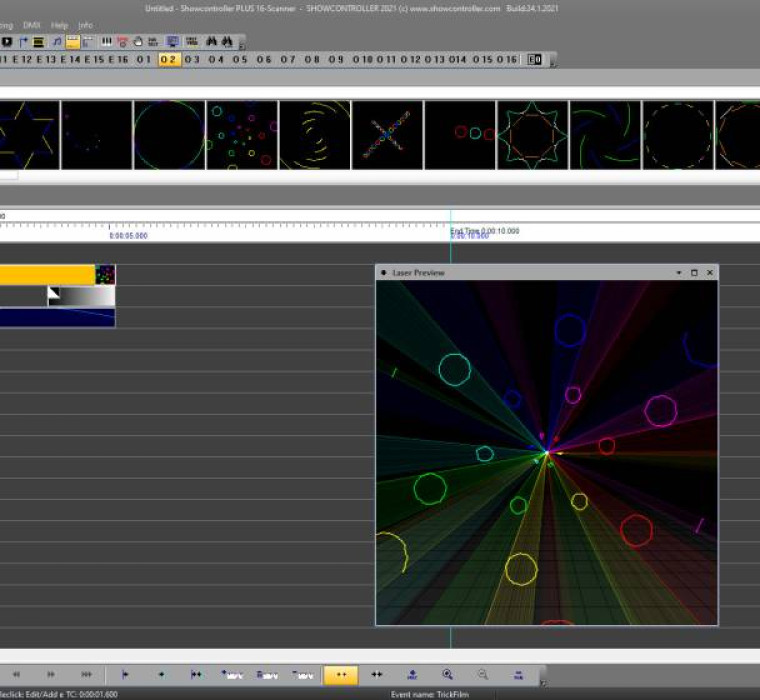Click the fast-forward arrows playback icon

[x=51, y=675]
